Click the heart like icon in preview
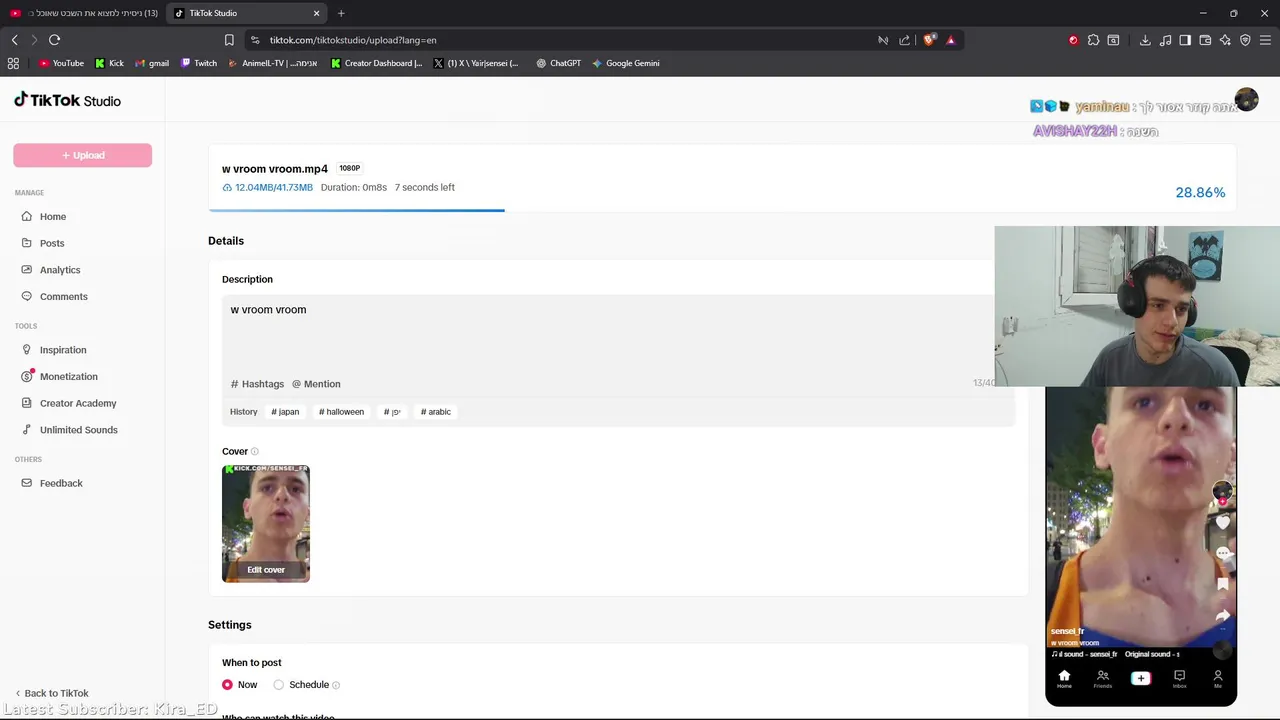1280x720 pixels. pyautogui.click(x=1222, y=522)
